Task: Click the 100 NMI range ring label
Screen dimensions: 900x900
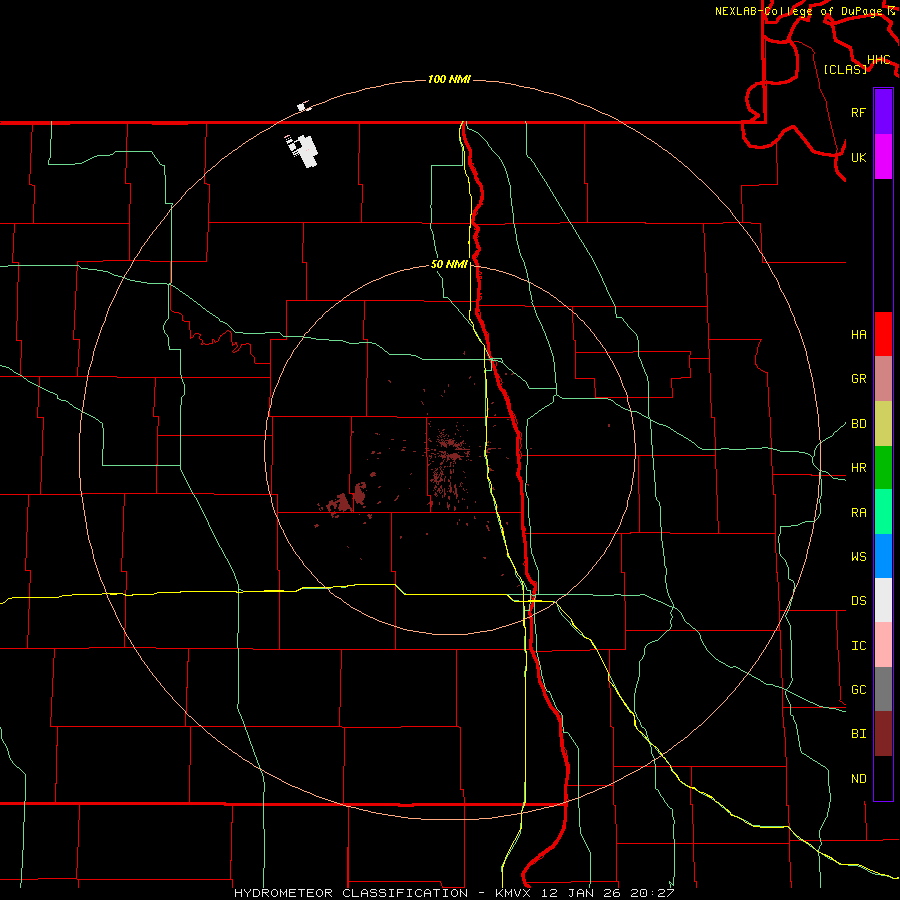Action: click(x=449, y=79)
